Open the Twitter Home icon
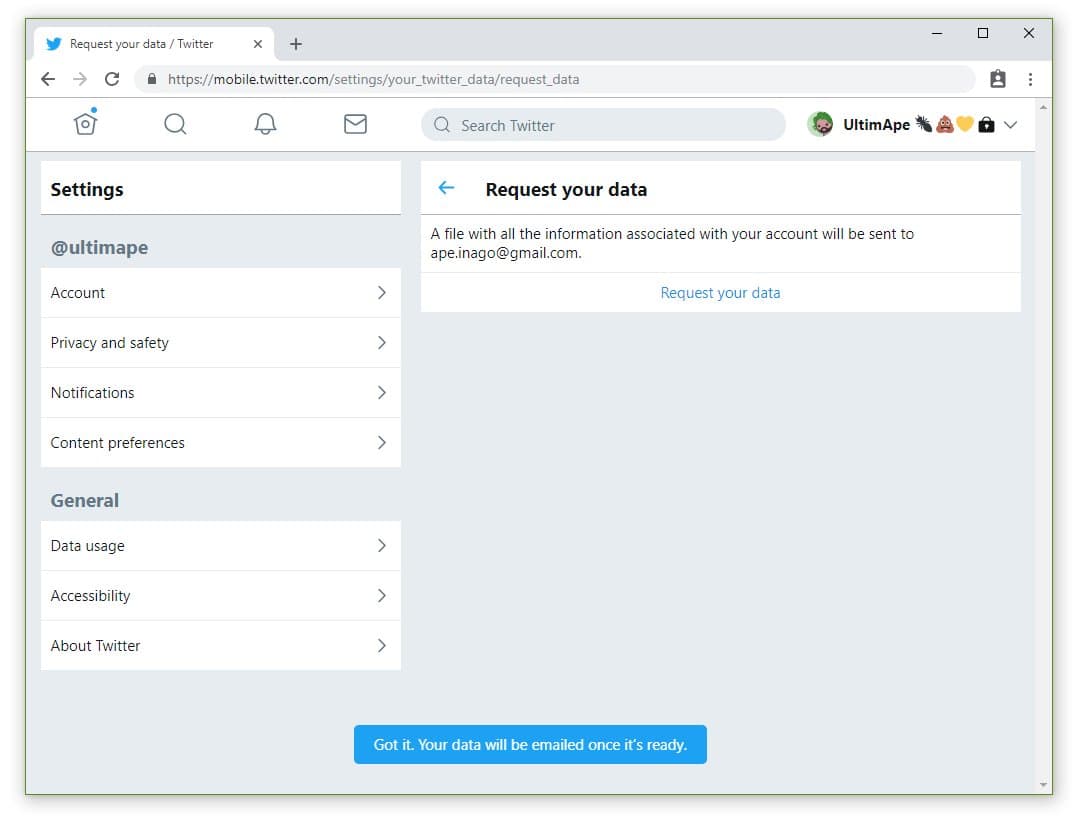This screenshot has width=1084, height=820. coord(86,123)
